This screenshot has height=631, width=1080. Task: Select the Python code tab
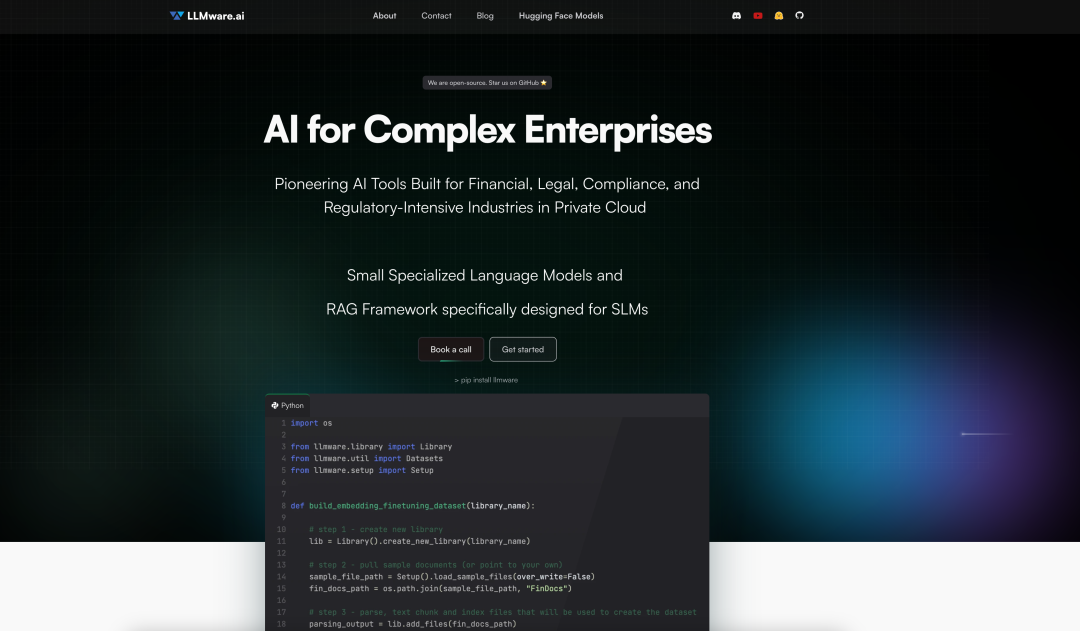coord(288,405)
